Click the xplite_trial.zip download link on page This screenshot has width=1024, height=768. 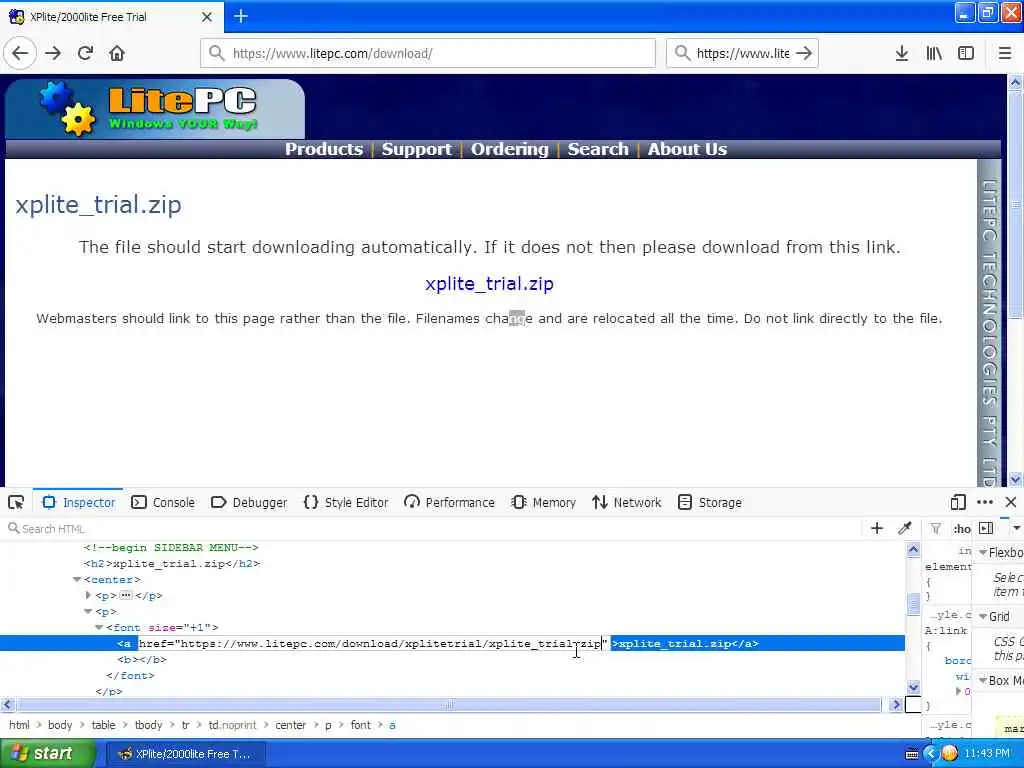coord(489,283)
